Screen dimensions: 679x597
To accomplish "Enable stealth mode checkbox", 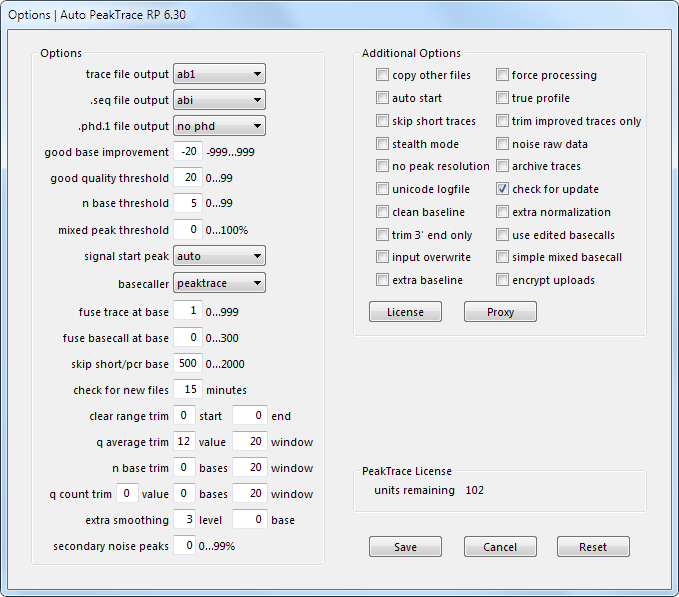I will point(382,143).
